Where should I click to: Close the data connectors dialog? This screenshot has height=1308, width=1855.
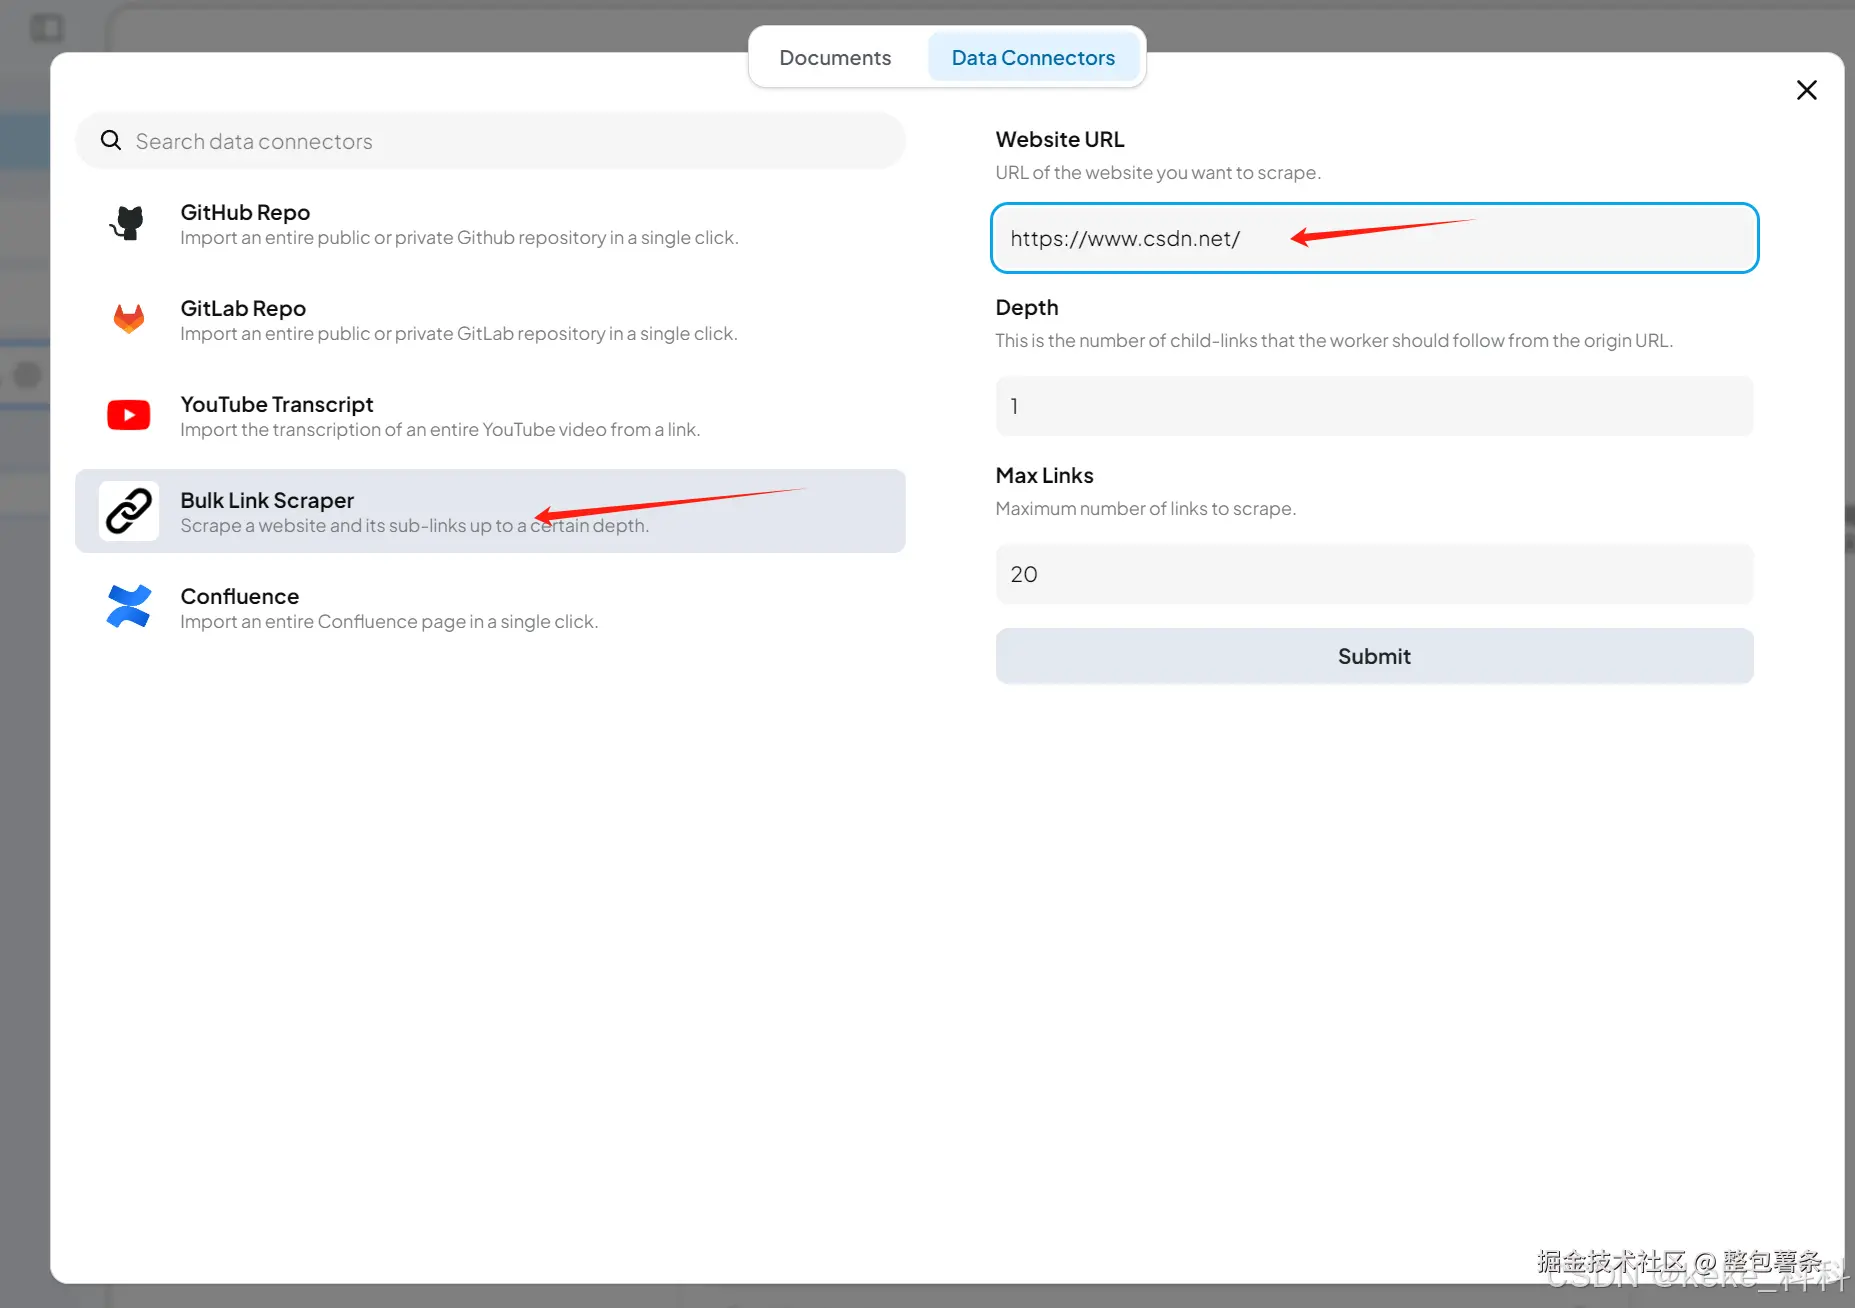pos(1806,90)
